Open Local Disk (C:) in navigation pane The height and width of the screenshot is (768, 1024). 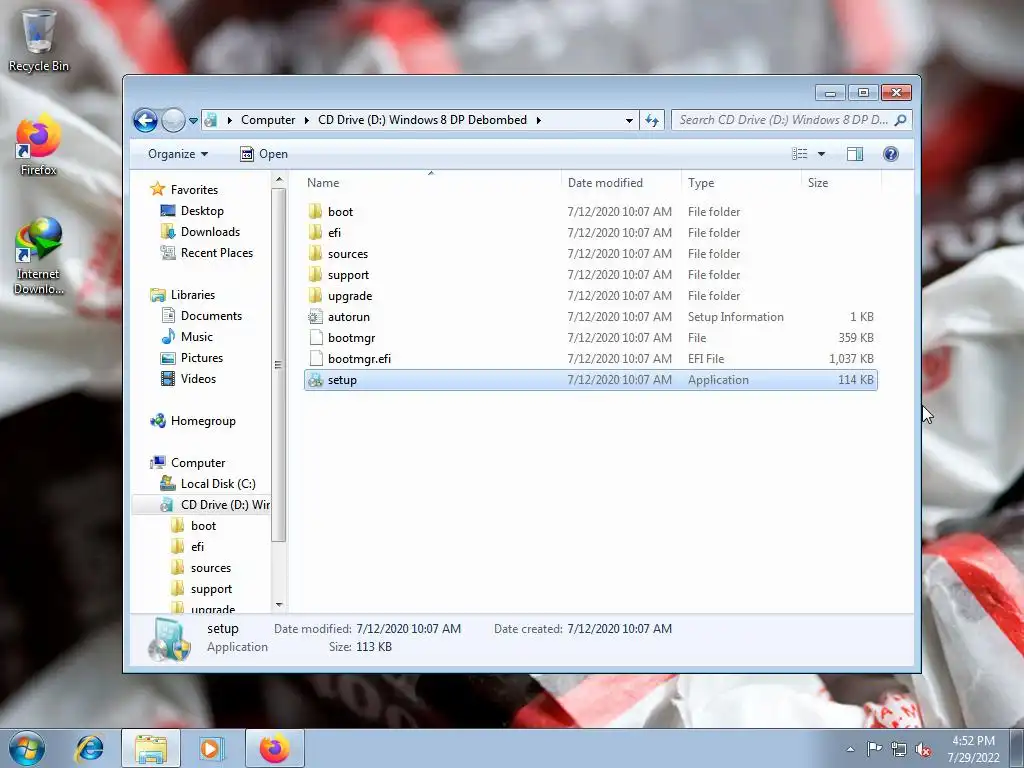pos(208,484)
